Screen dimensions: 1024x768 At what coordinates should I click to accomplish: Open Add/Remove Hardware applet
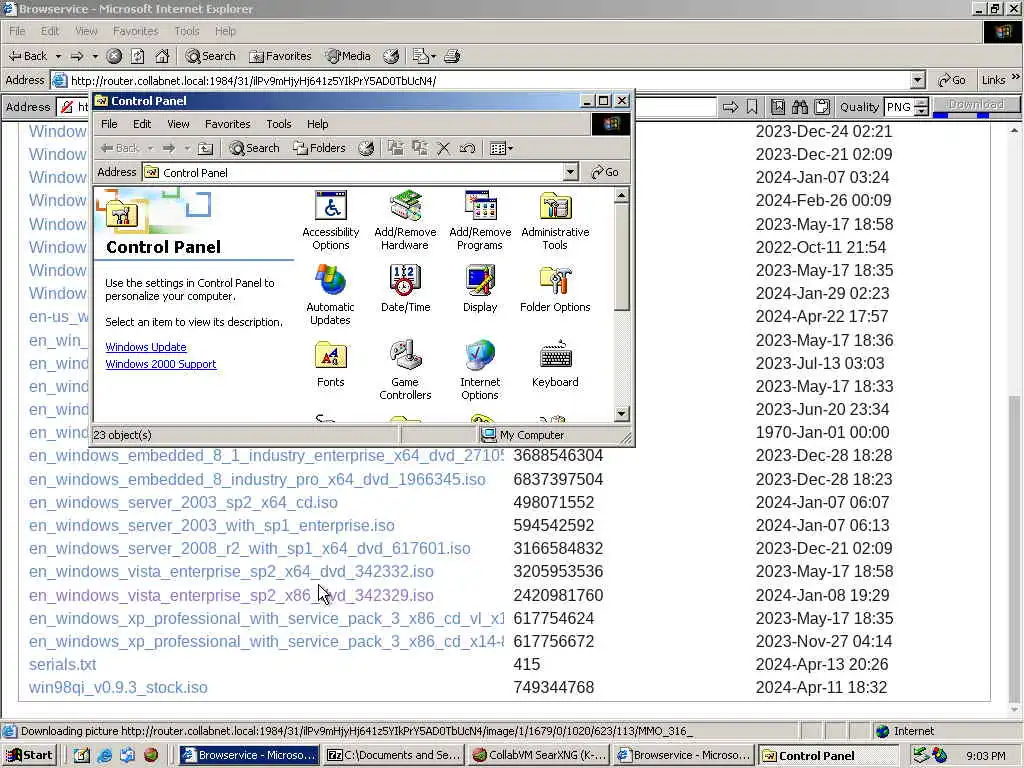coord(405,221)
